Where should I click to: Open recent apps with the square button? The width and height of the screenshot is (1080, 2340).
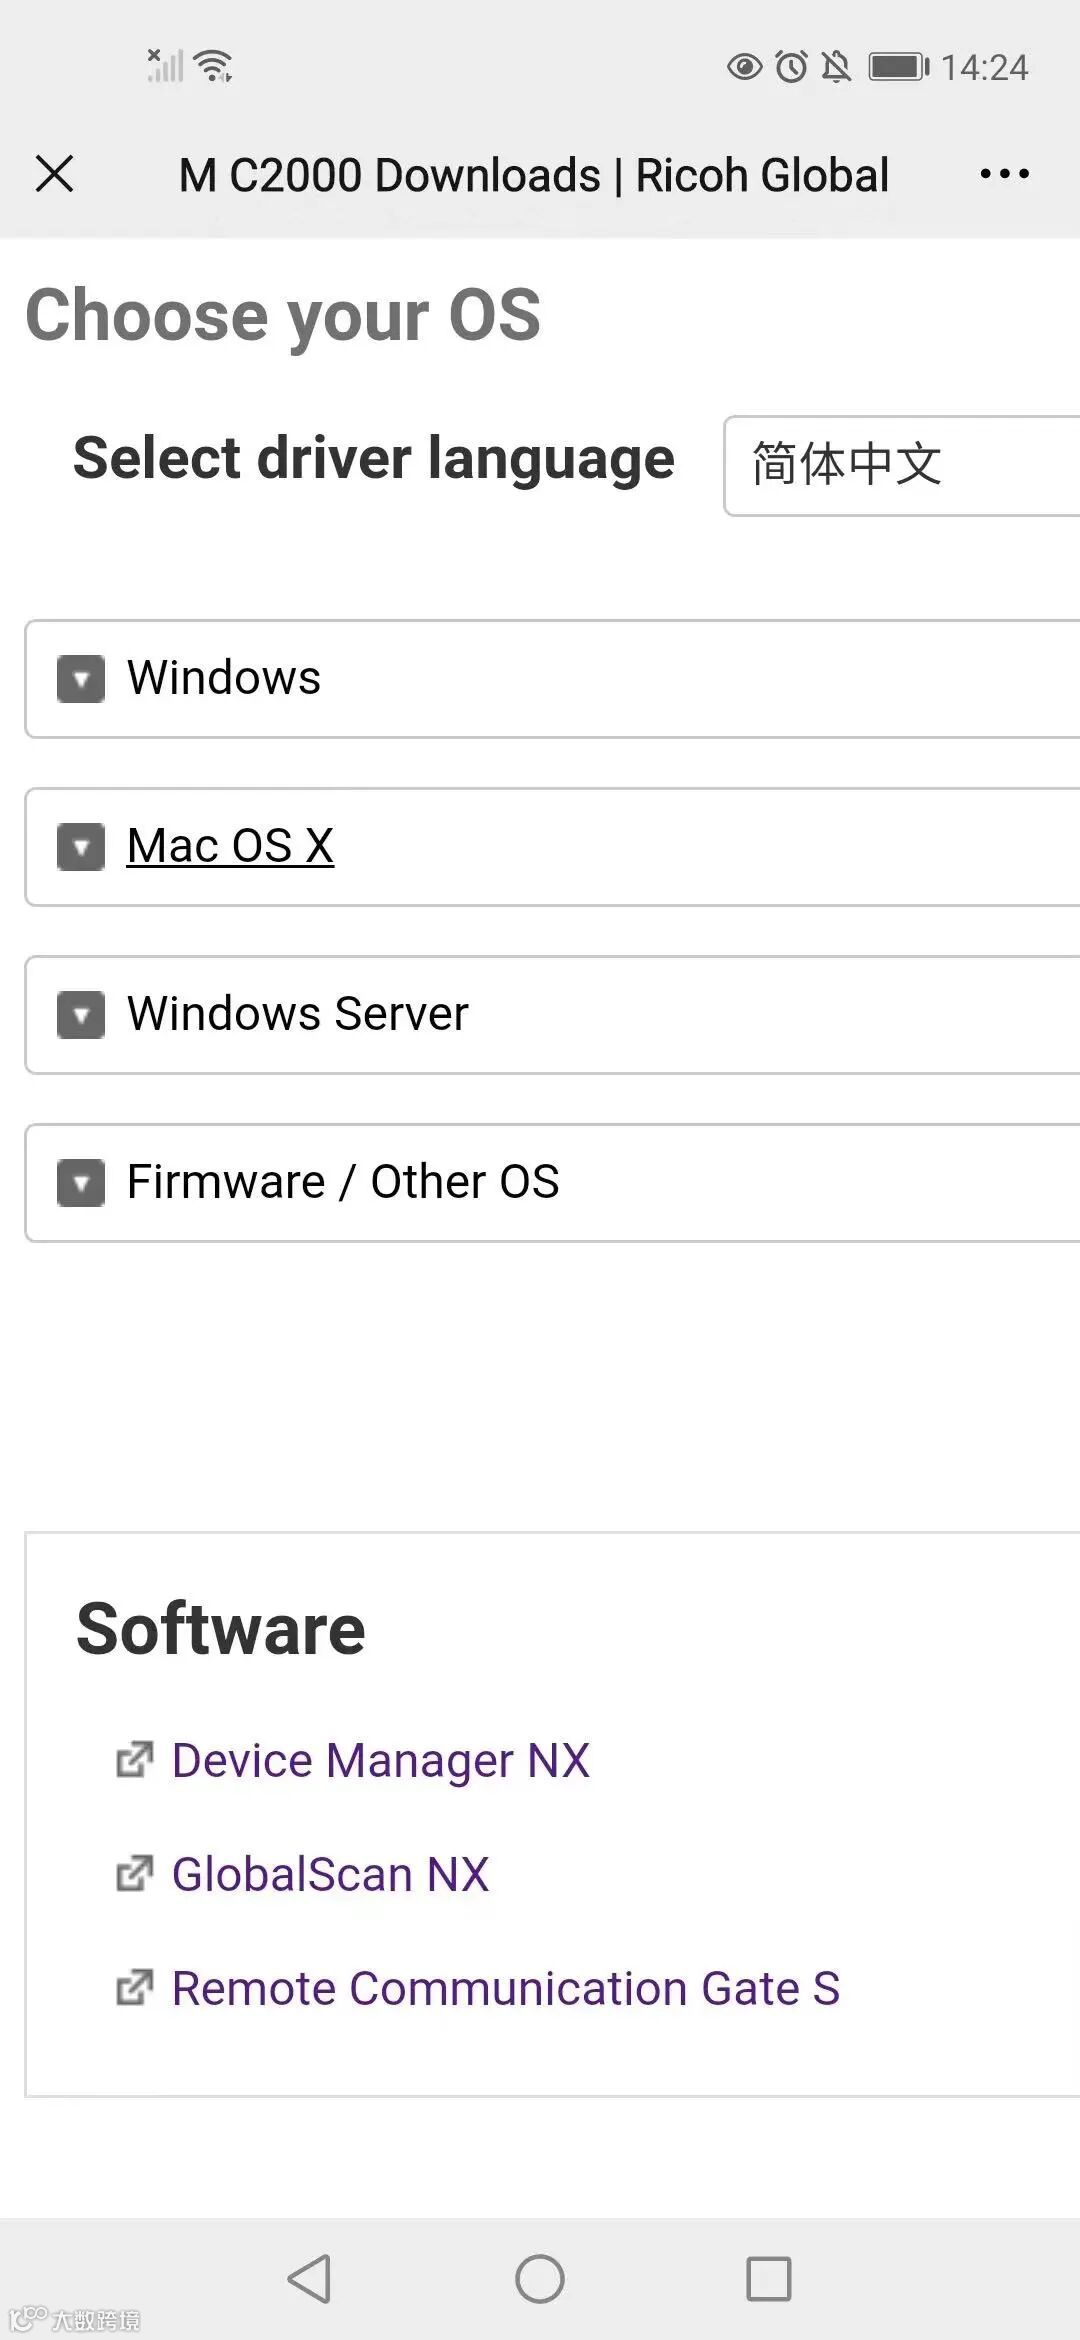[768, 2279]
